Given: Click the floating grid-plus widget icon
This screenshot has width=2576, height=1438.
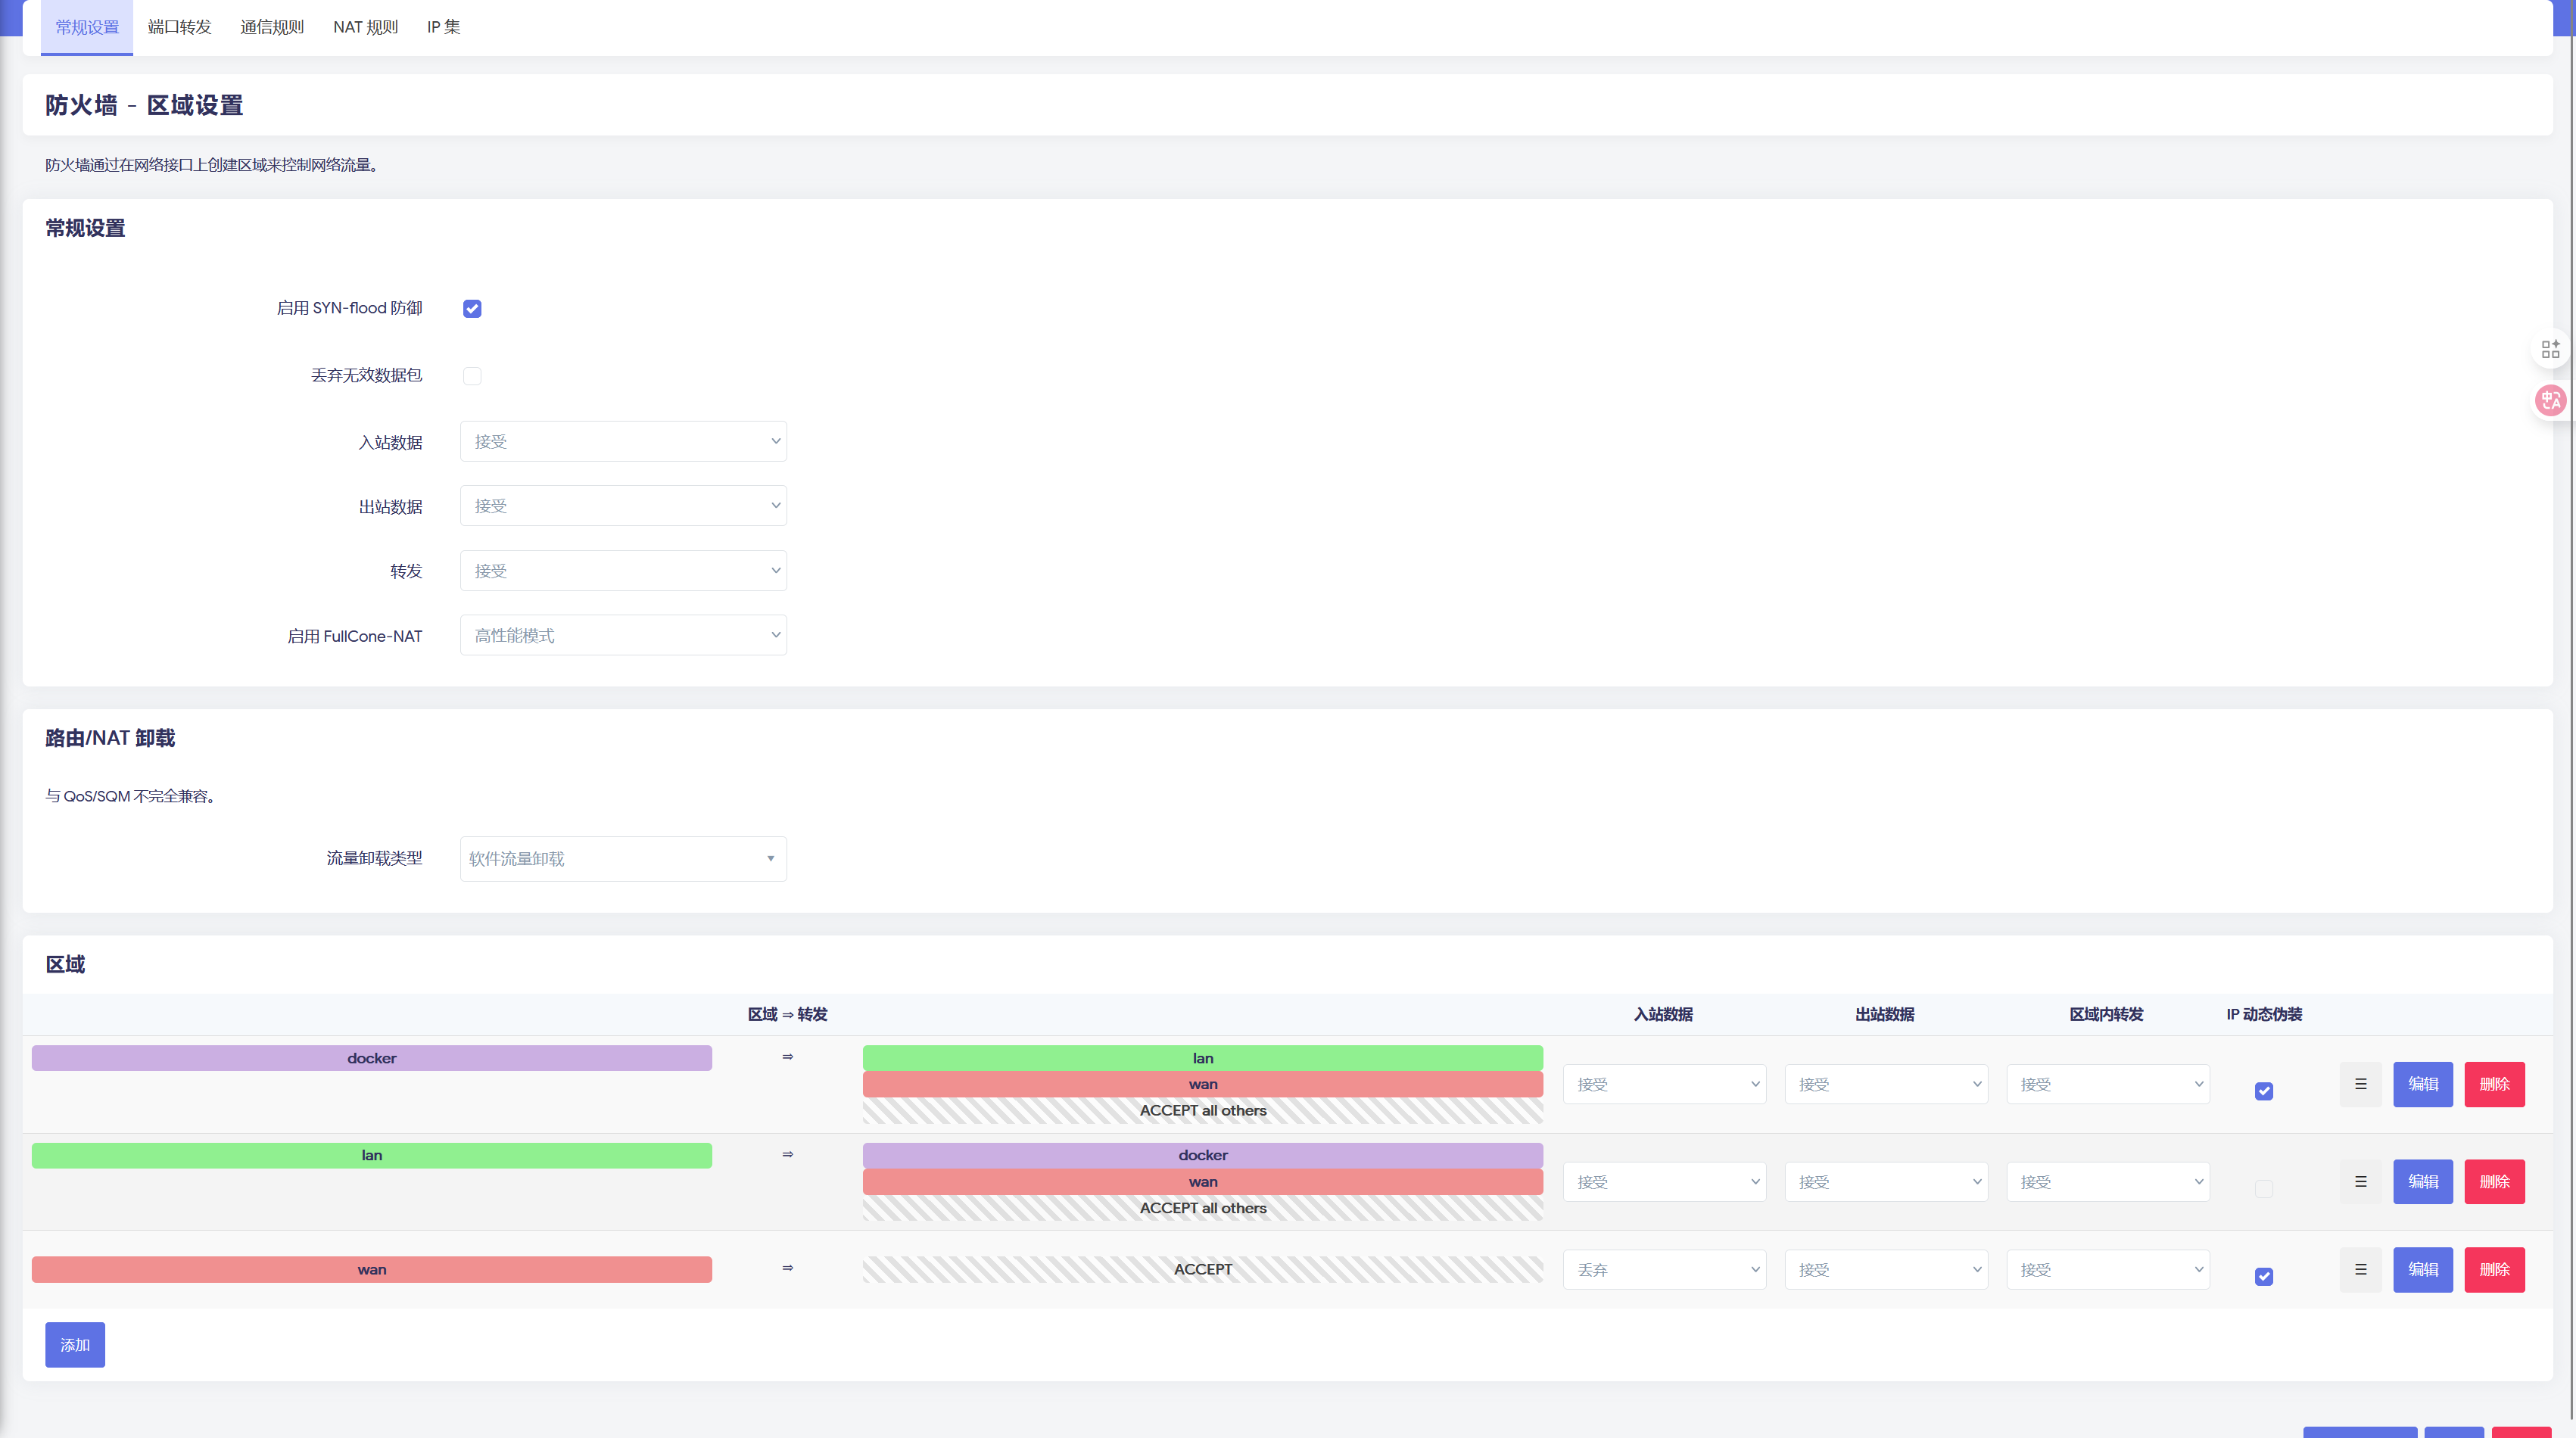Looking at the screenshot, I should [2550, 349].
